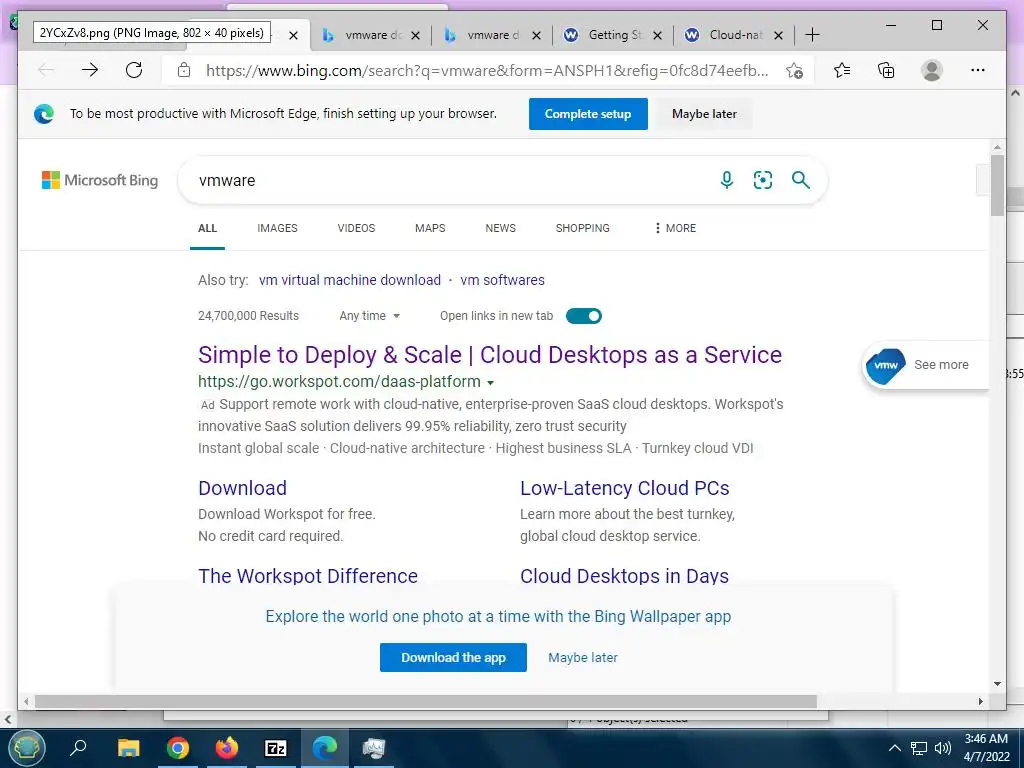Viewport: 1024px width, 768px height.
Task: Switch to the Cloud-nat browser tab
Action: coord(725,35)
